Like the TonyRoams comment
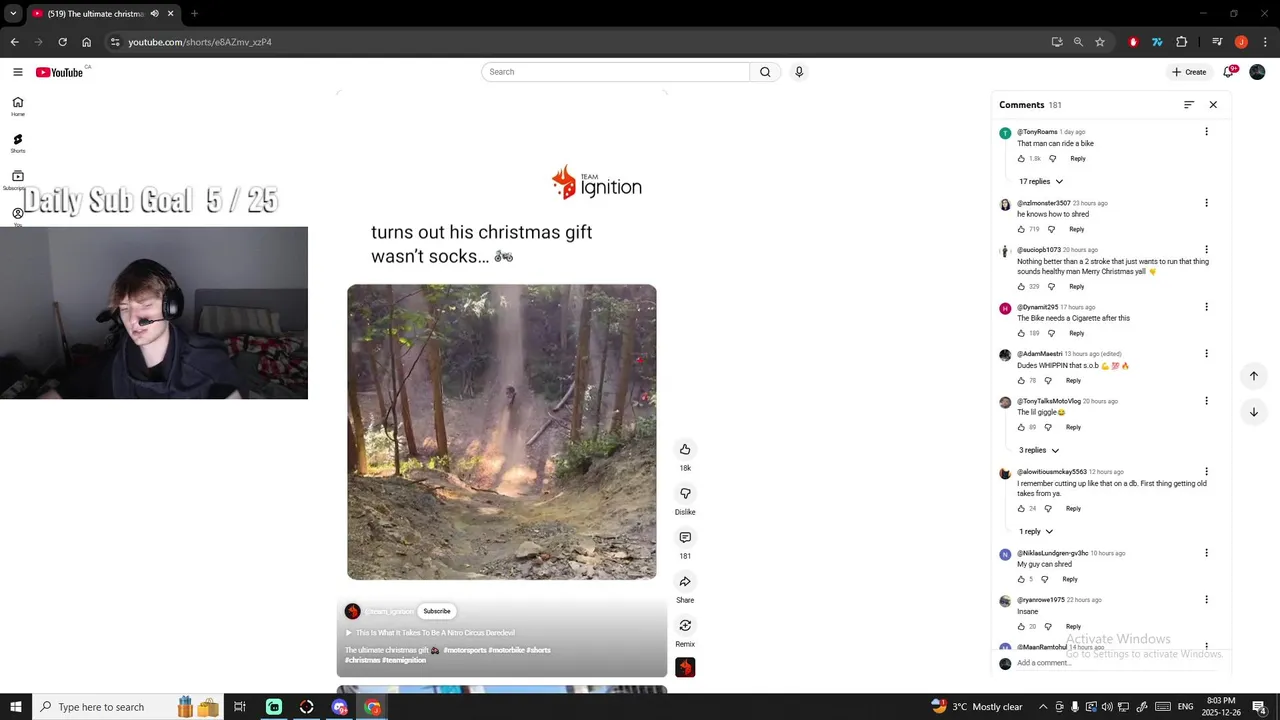The image size is (1280, 720). click(x=1021, y=158)
